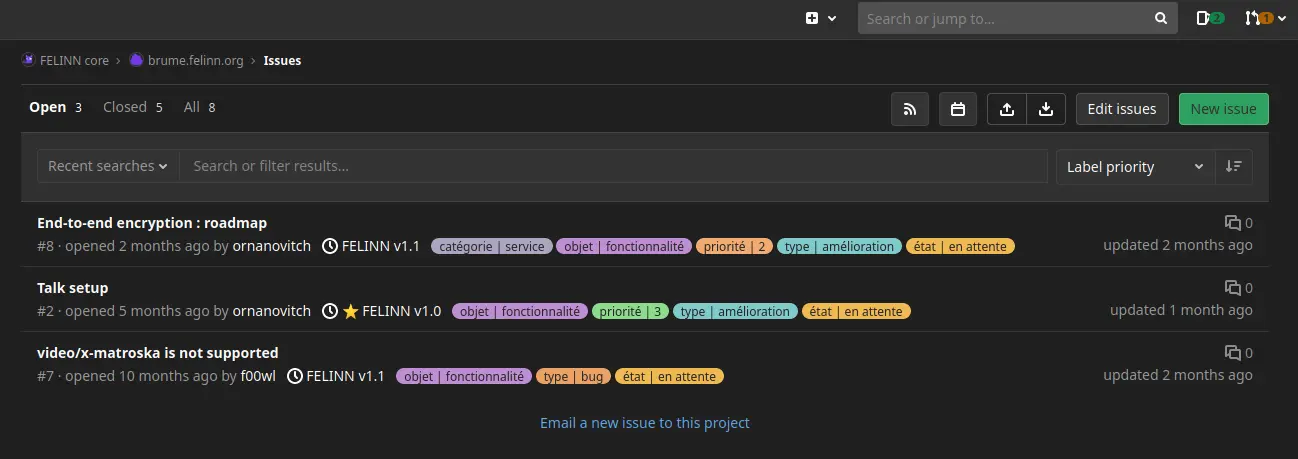
Task: Open merge requests dropdown in top bar
Action: click(1265, 18)
